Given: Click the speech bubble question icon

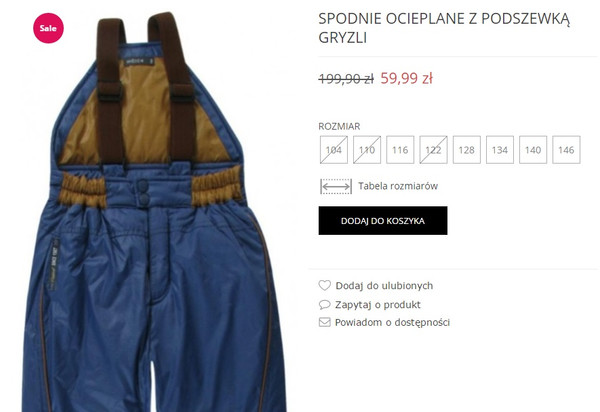Looking at the screenshot, I should pos(324,305).
